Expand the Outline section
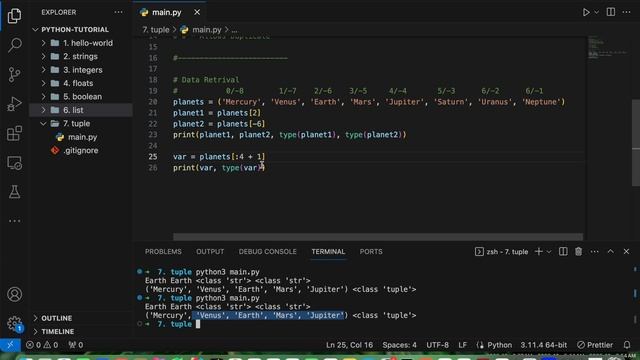 pyautogui.click(x=81, y=318)
